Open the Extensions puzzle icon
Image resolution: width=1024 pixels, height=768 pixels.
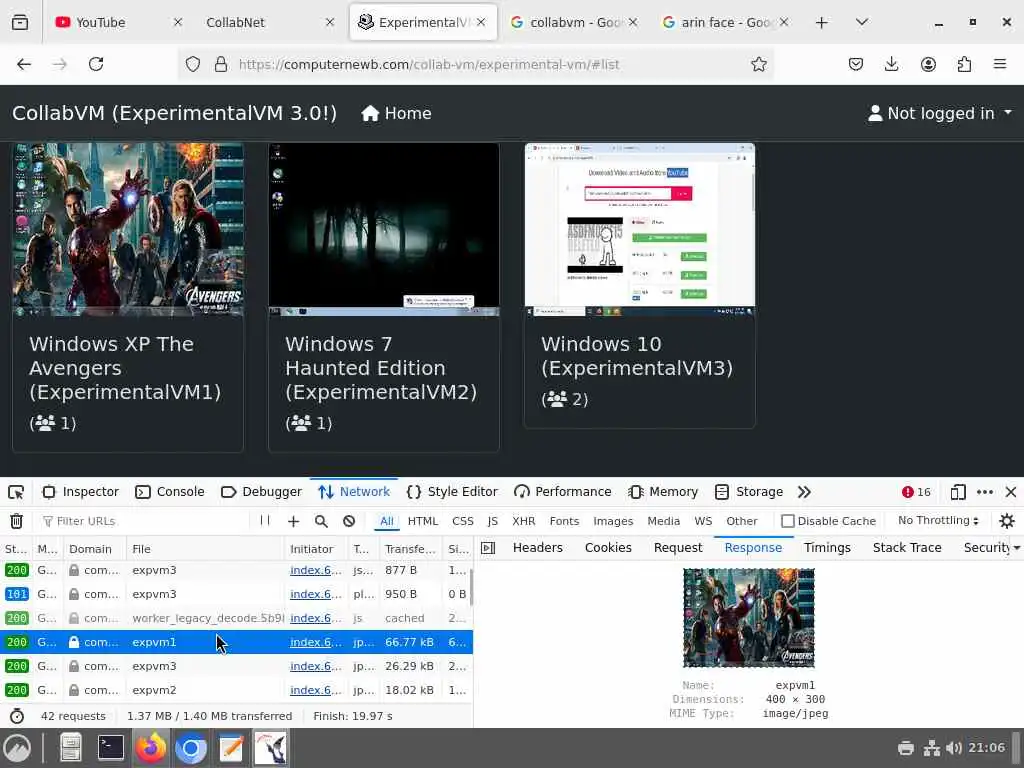click(965, 64)
